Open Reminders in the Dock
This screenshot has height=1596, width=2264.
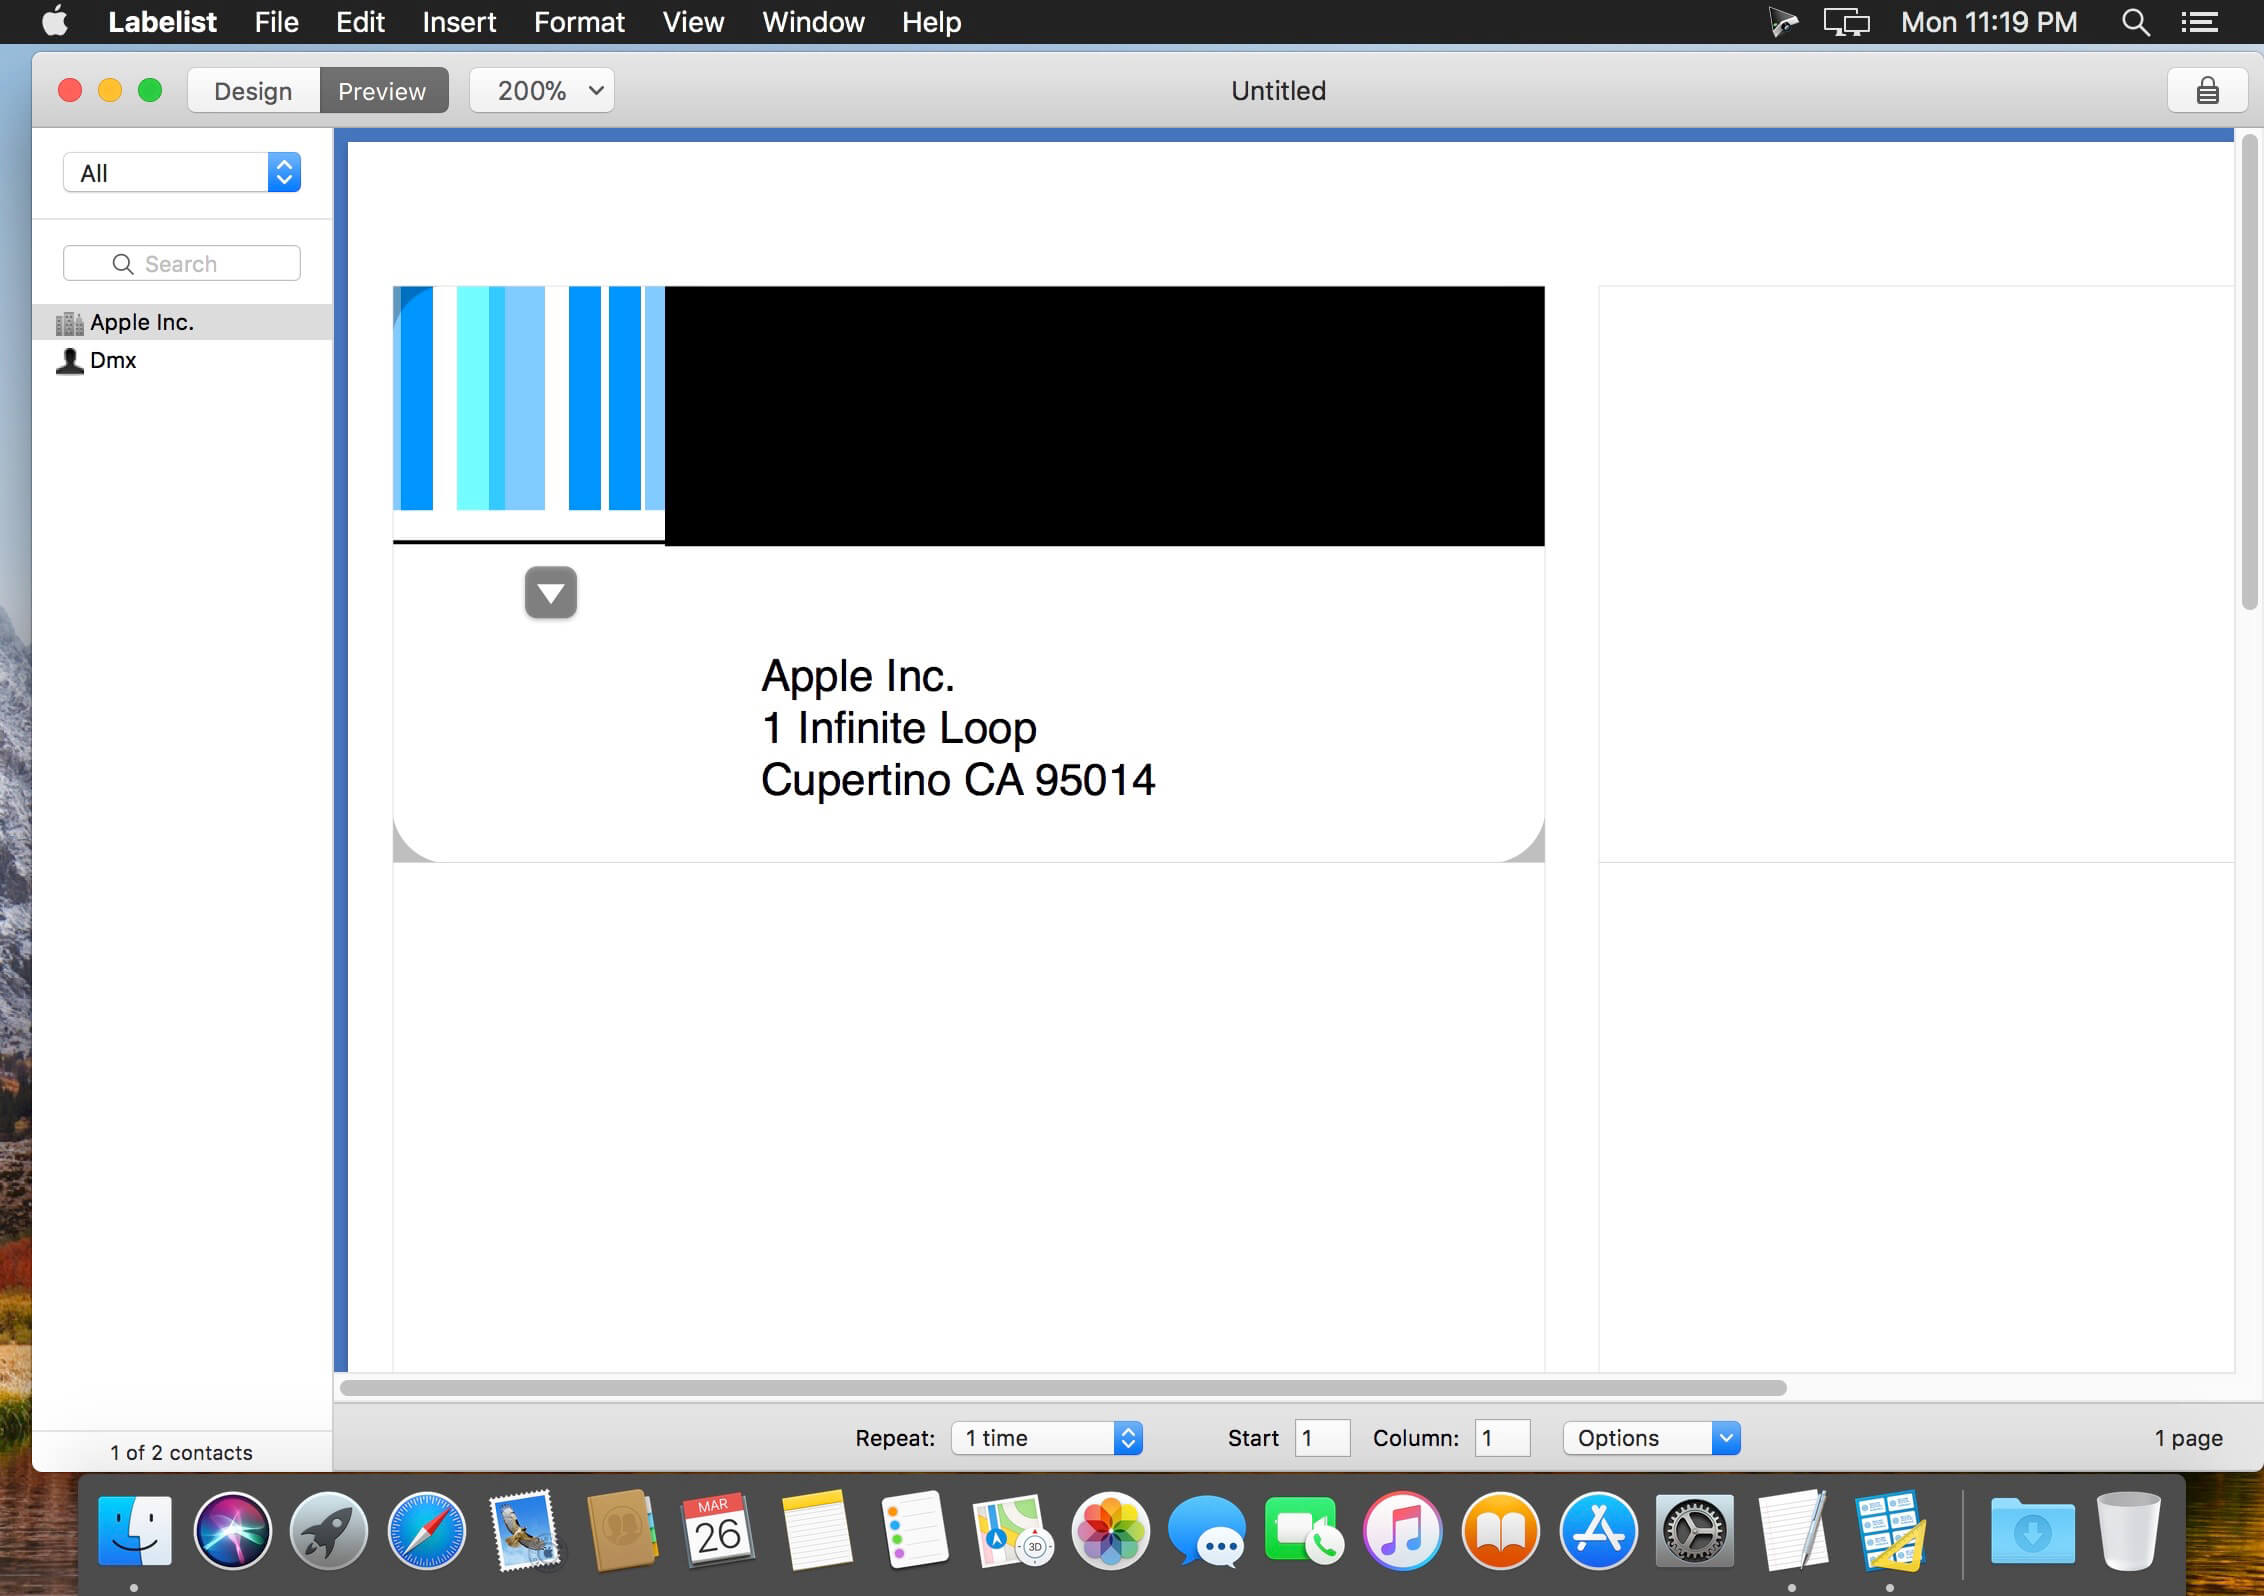914,1530
